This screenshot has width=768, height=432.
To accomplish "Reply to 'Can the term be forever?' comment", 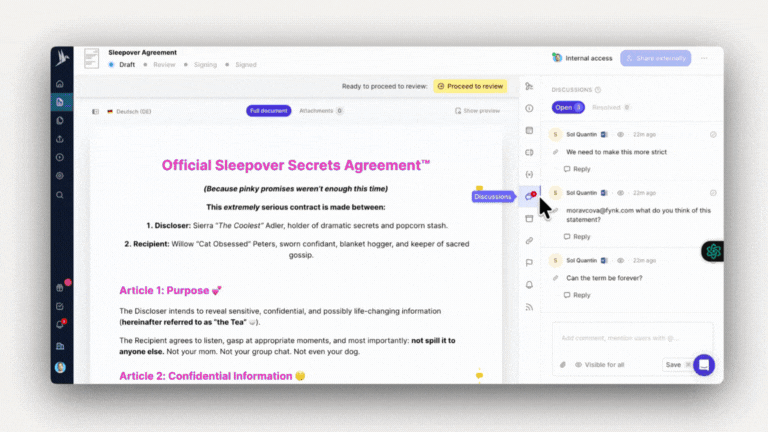I will (577, 295).
